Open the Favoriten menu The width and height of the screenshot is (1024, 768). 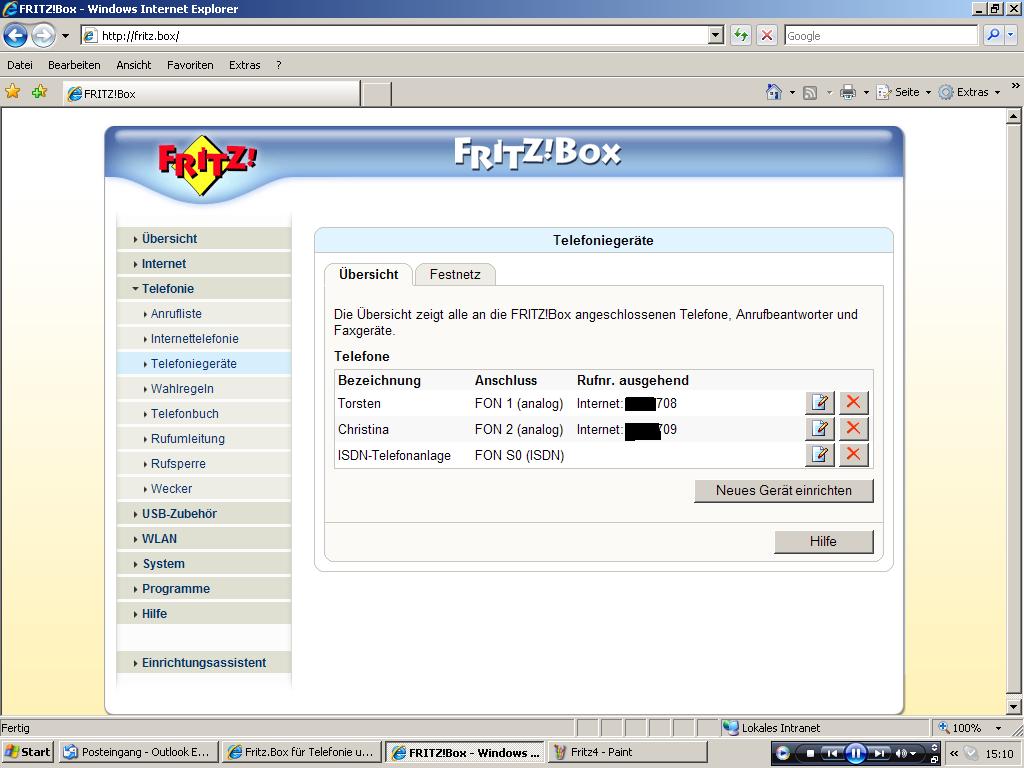coord(190,65)
